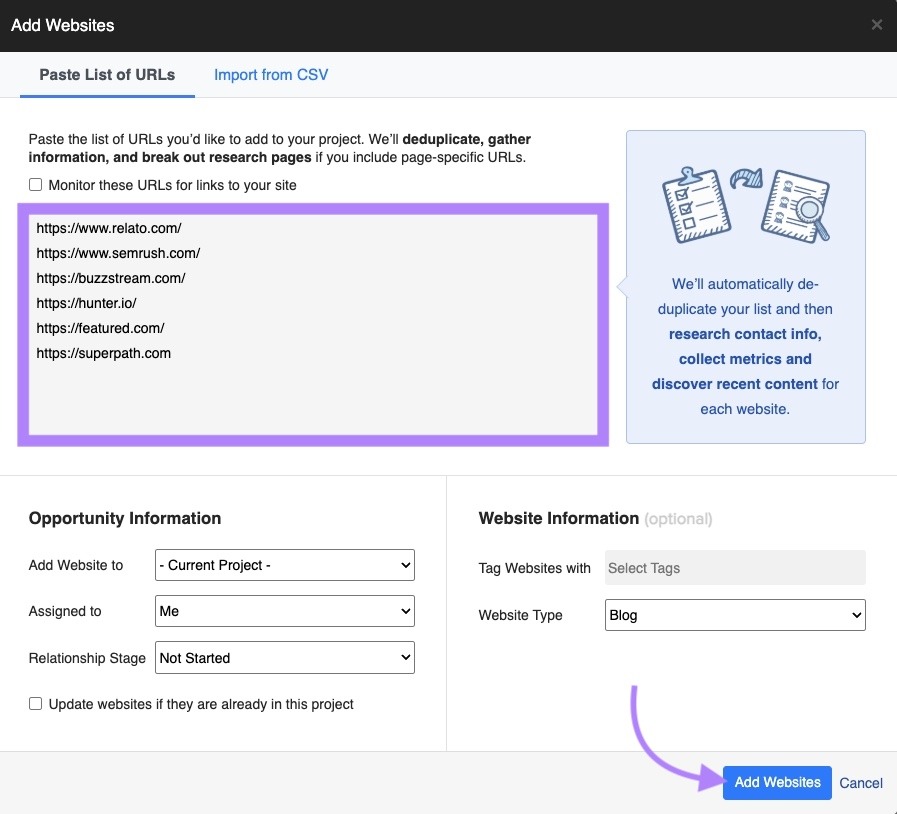This screenshot has width=897, height=814.
Task: Click the Select Tags field
Action: point(735,567)
